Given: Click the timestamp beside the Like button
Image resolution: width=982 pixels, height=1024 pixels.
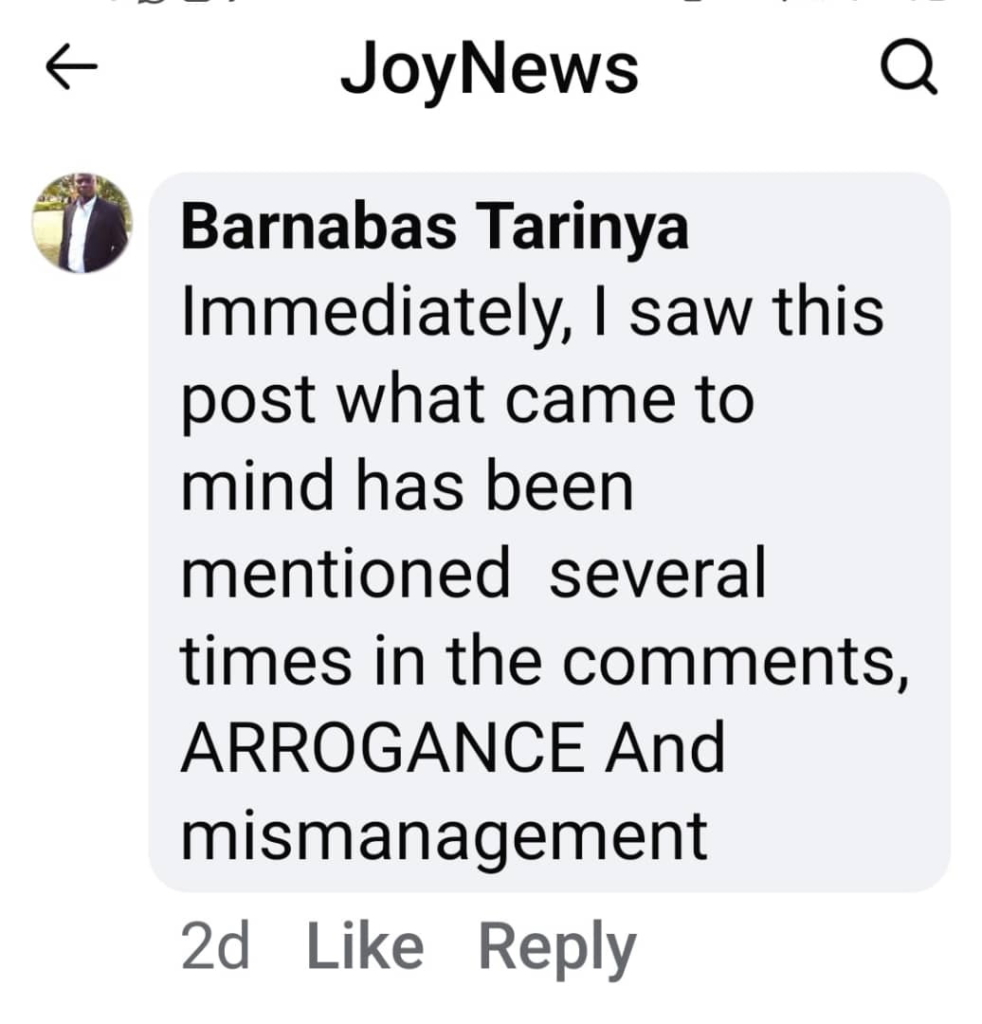Looking at the screenshot, I should 215,946.
